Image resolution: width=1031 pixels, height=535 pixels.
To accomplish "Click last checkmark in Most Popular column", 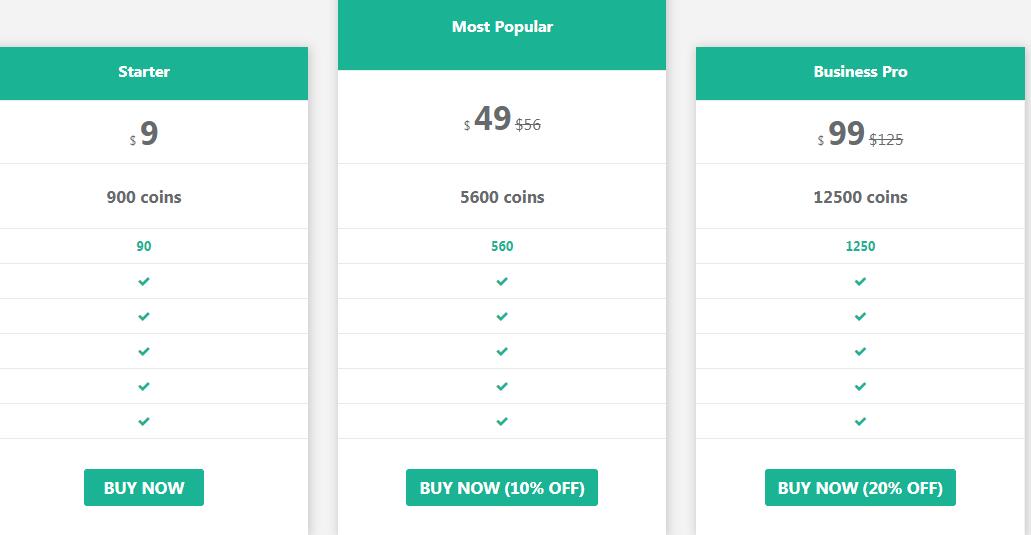I will pos(502,421).
